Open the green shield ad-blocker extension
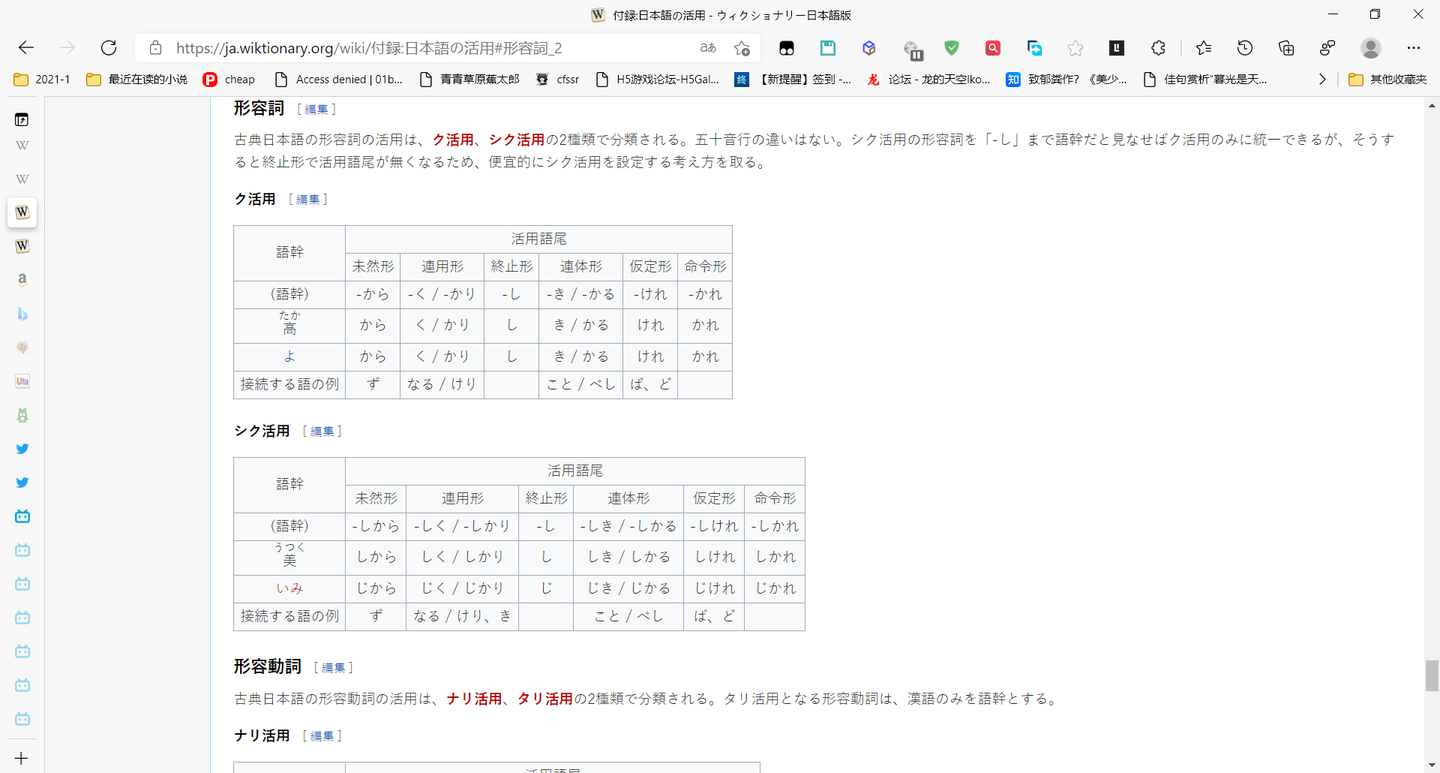This screenshot has width=1440, height=773. [952, 48]
